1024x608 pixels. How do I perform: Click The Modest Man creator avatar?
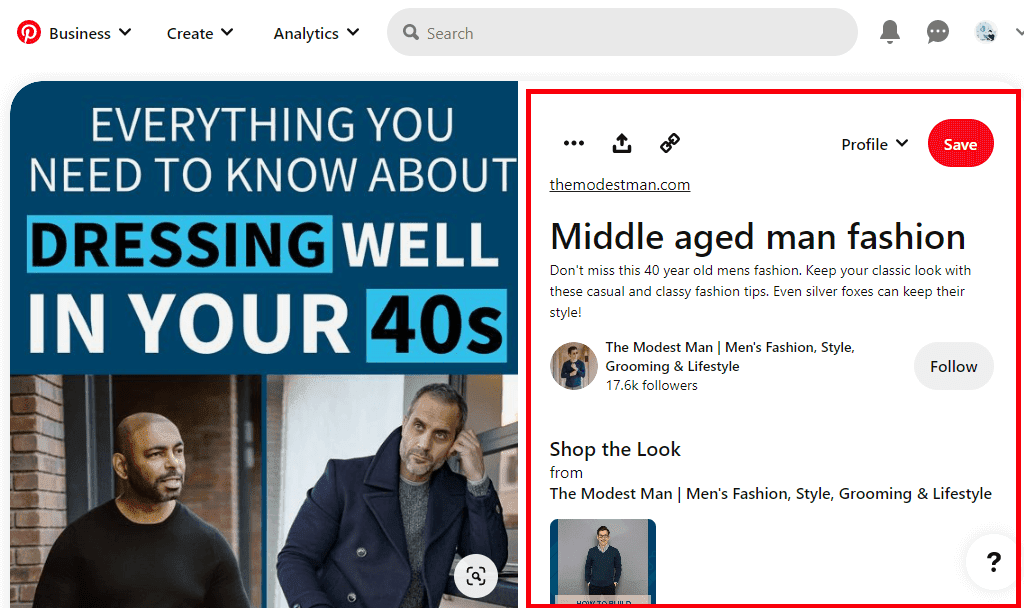[x=574, y=366]
